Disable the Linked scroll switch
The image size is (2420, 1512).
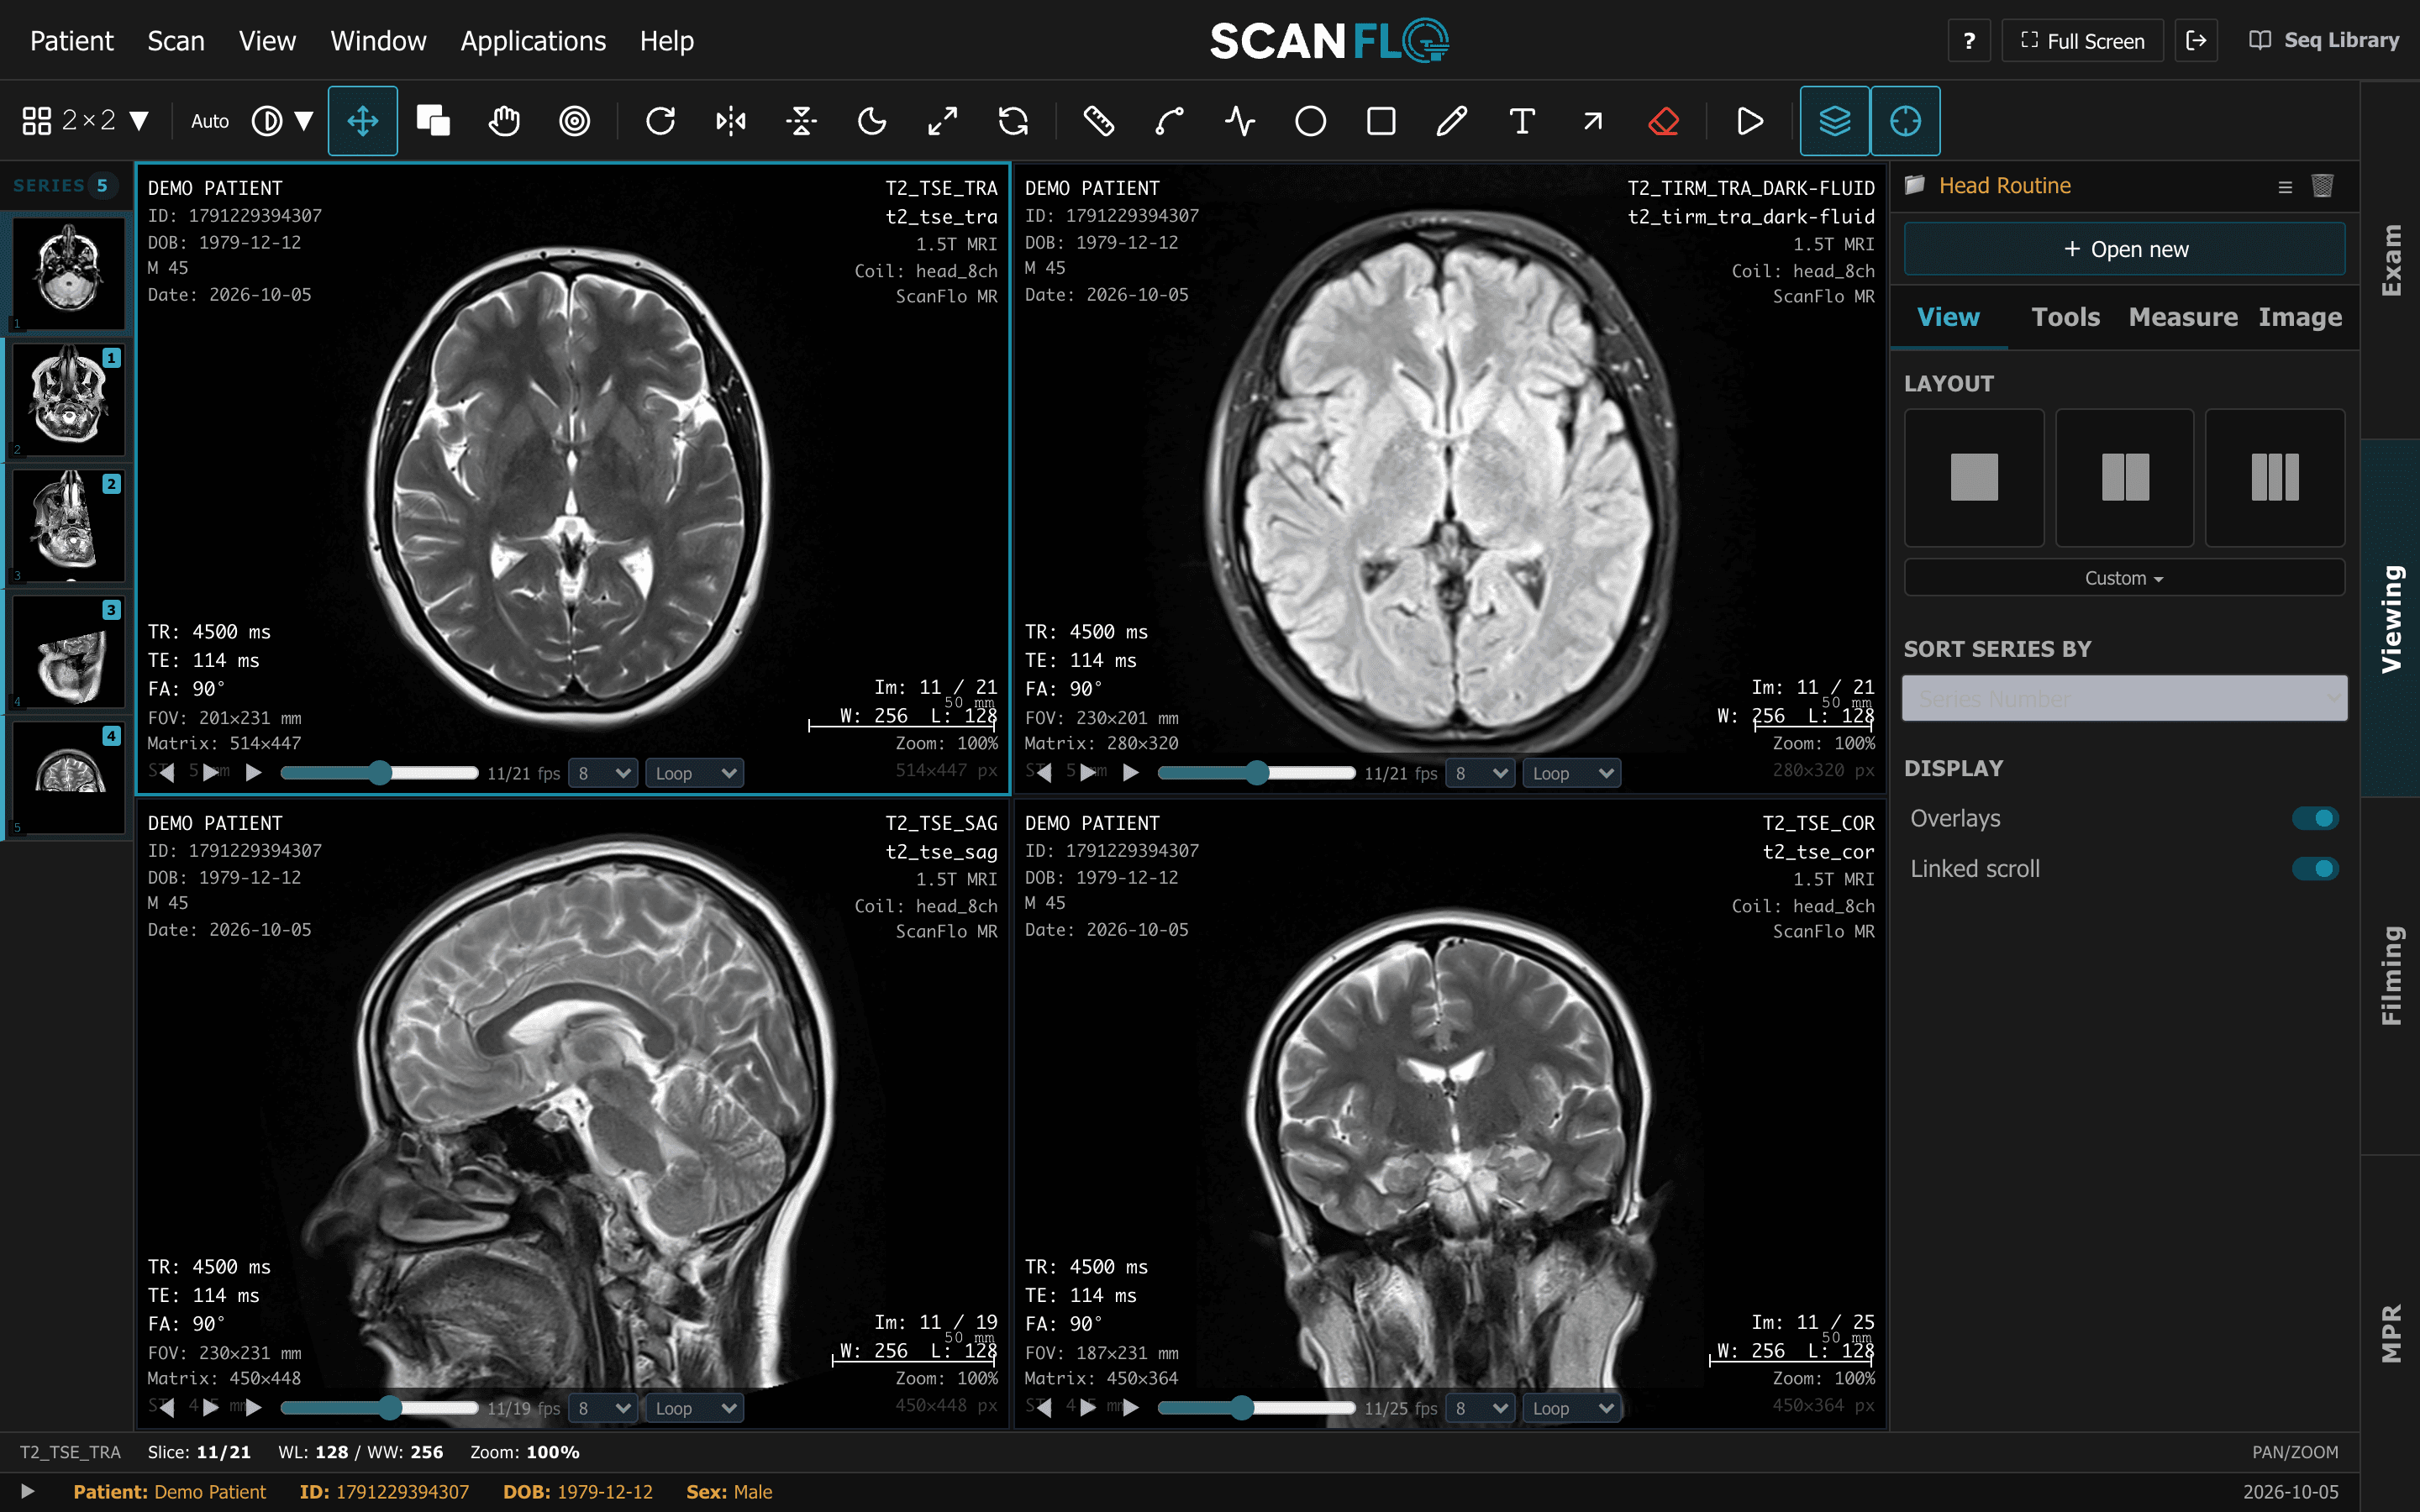pos(2315,868)
